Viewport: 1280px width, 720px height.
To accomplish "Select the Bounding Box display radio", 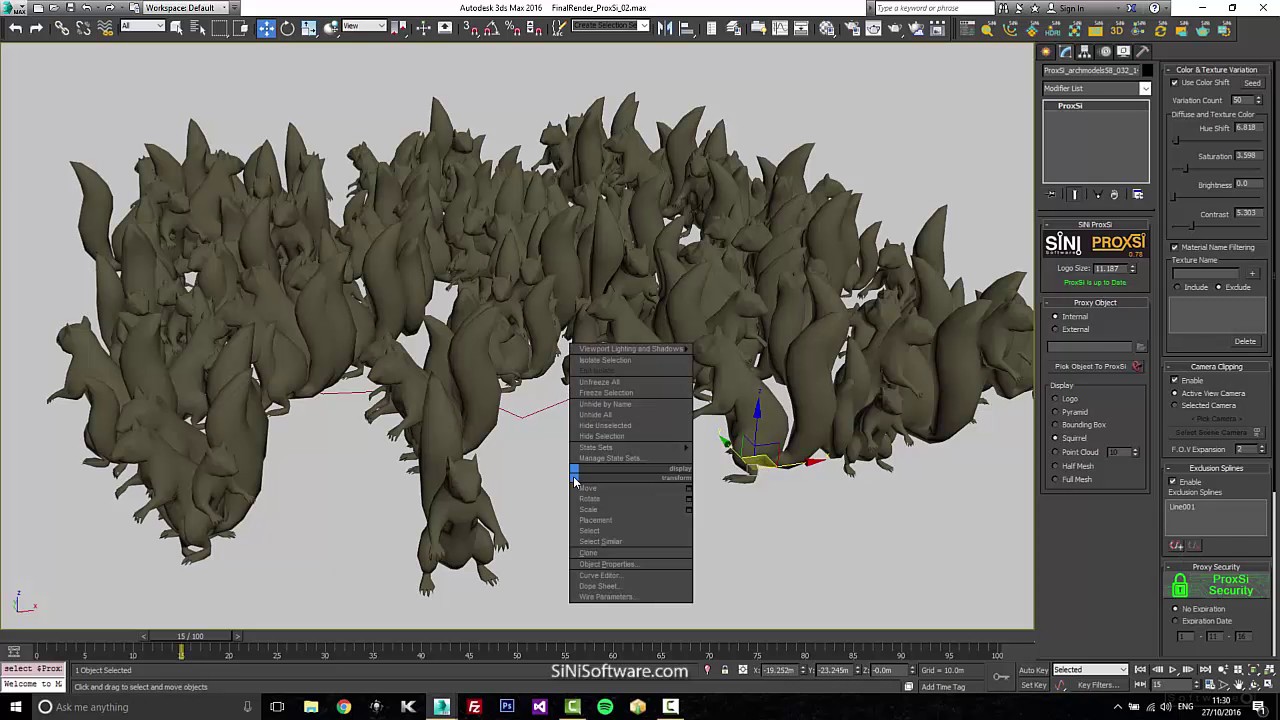I will (1055, 425).
